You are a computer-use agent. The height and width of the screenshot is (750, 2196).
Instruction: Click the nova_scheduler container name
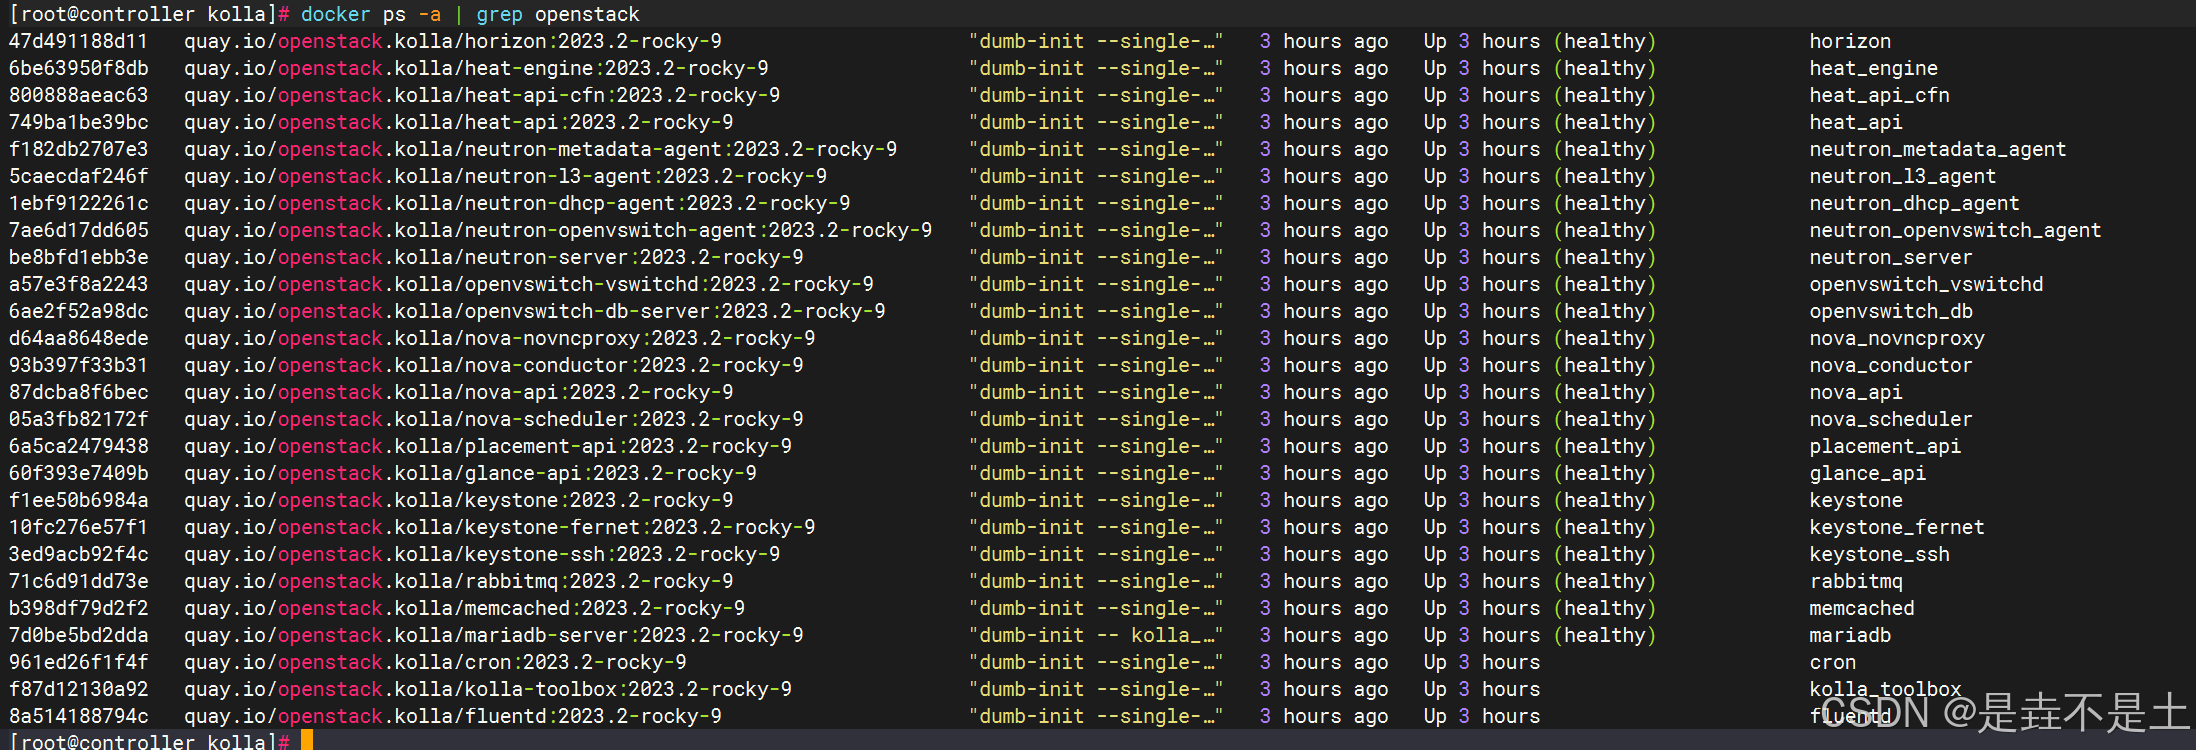tap(1891, 419)
